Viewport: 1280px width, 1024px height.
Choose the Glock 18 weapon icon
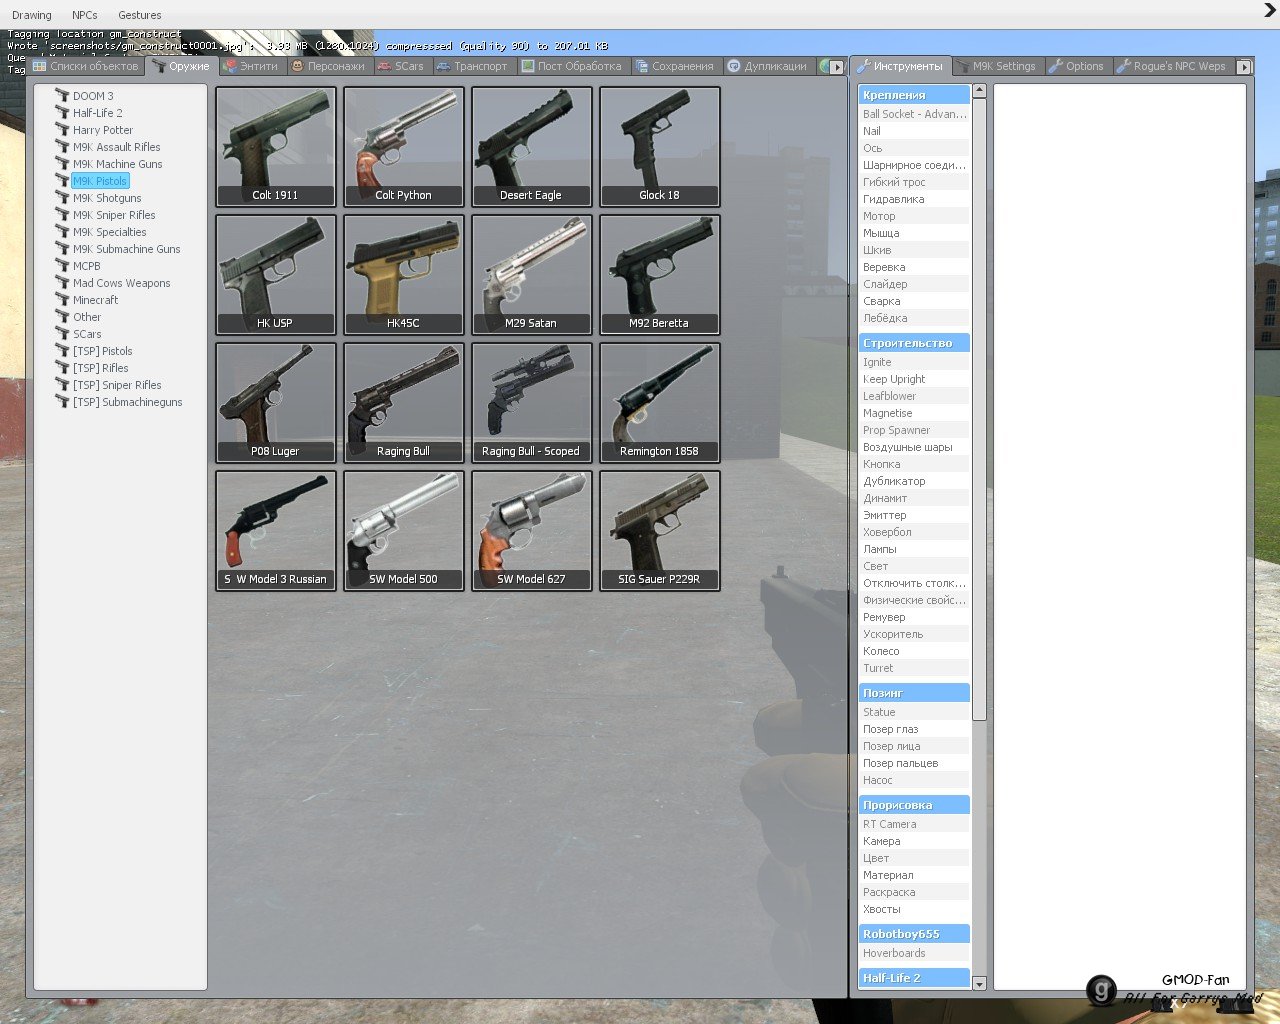(x=660, y=147)
